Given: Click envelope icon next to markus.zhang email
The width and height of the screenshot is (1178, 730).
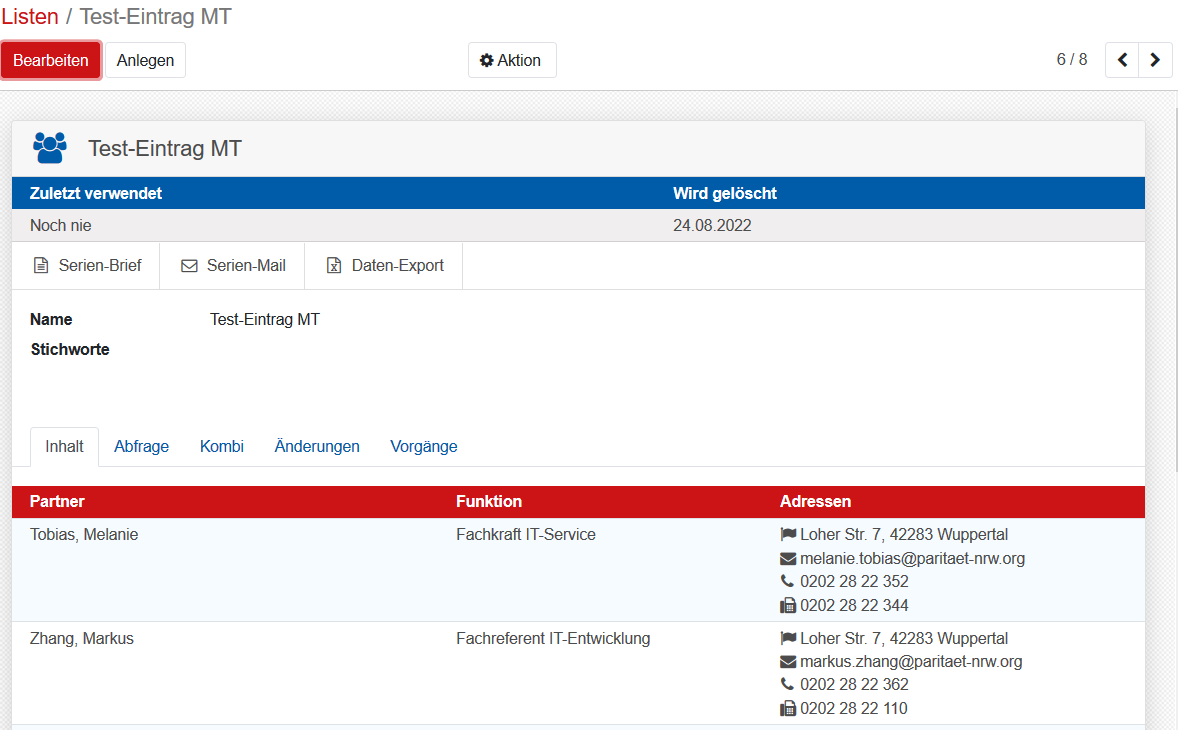Looking at the screenshot, I should pos(788,662).
